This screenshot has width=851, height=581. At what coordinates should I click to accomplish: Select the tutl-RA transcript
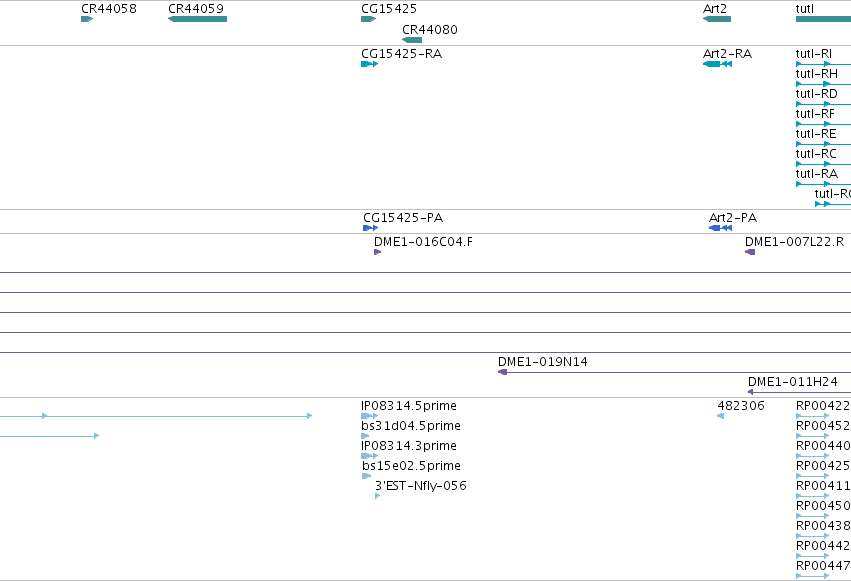click(x=823, y=184)
